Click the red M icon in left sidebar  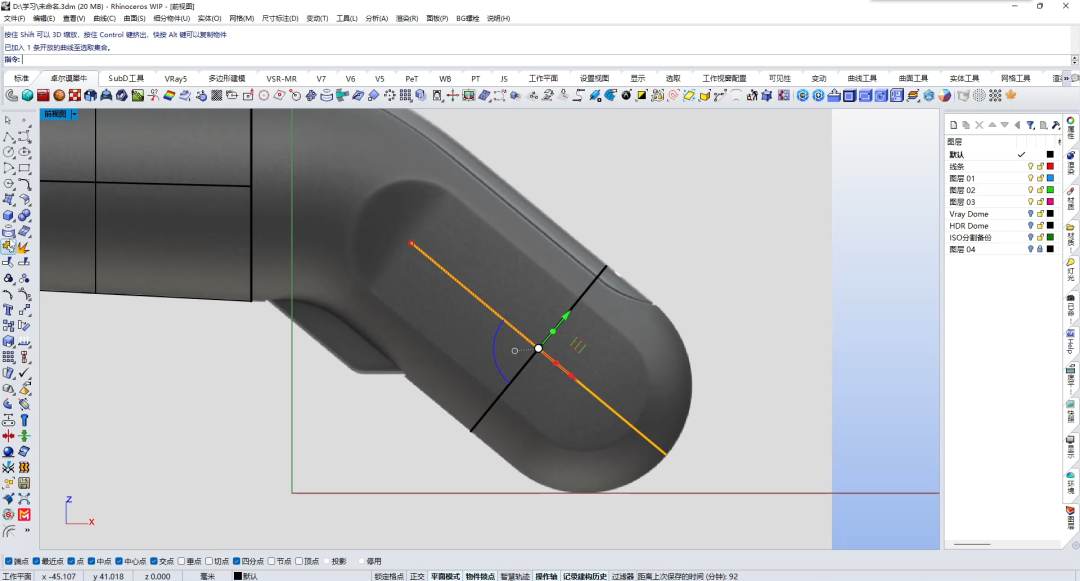pyautogui.click(x=24, y=515)
